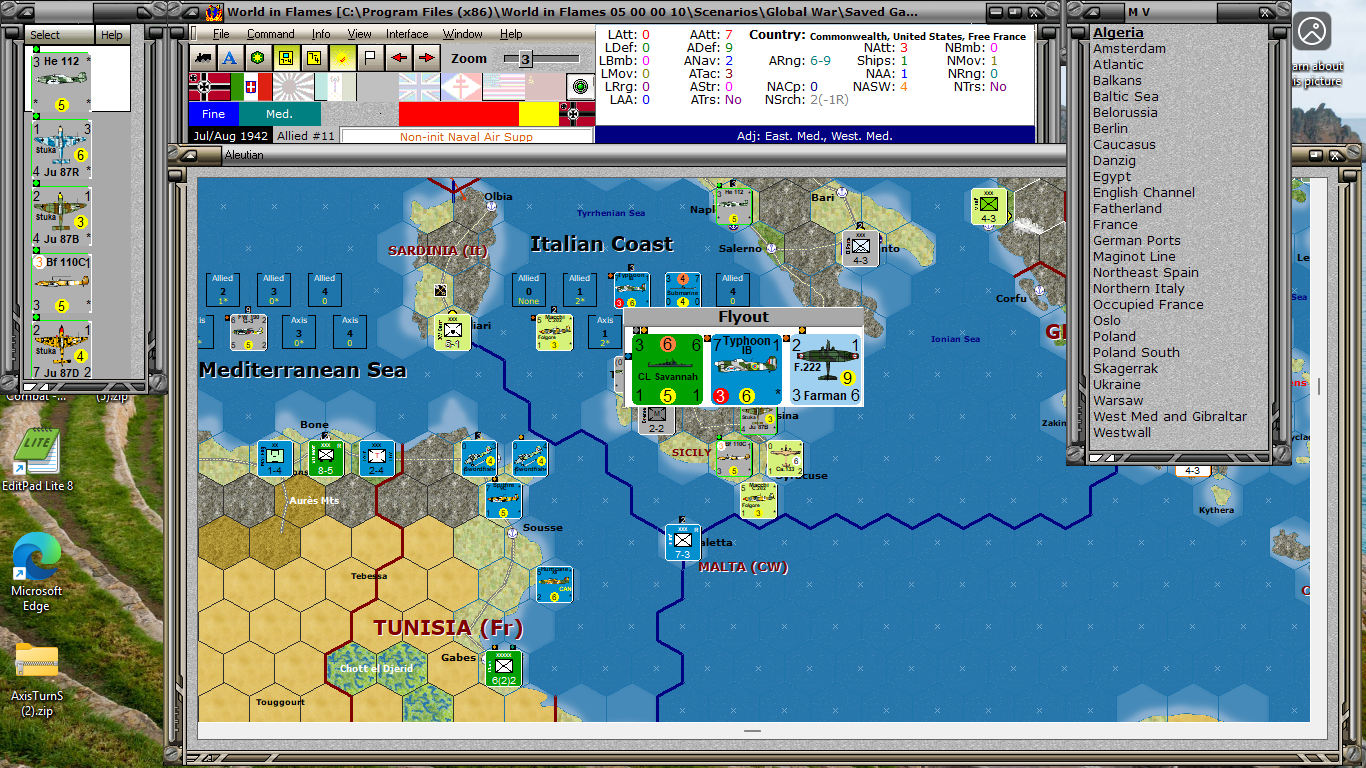Open the main Help menu
This screenshot has height=768, width=1366.
511,34
